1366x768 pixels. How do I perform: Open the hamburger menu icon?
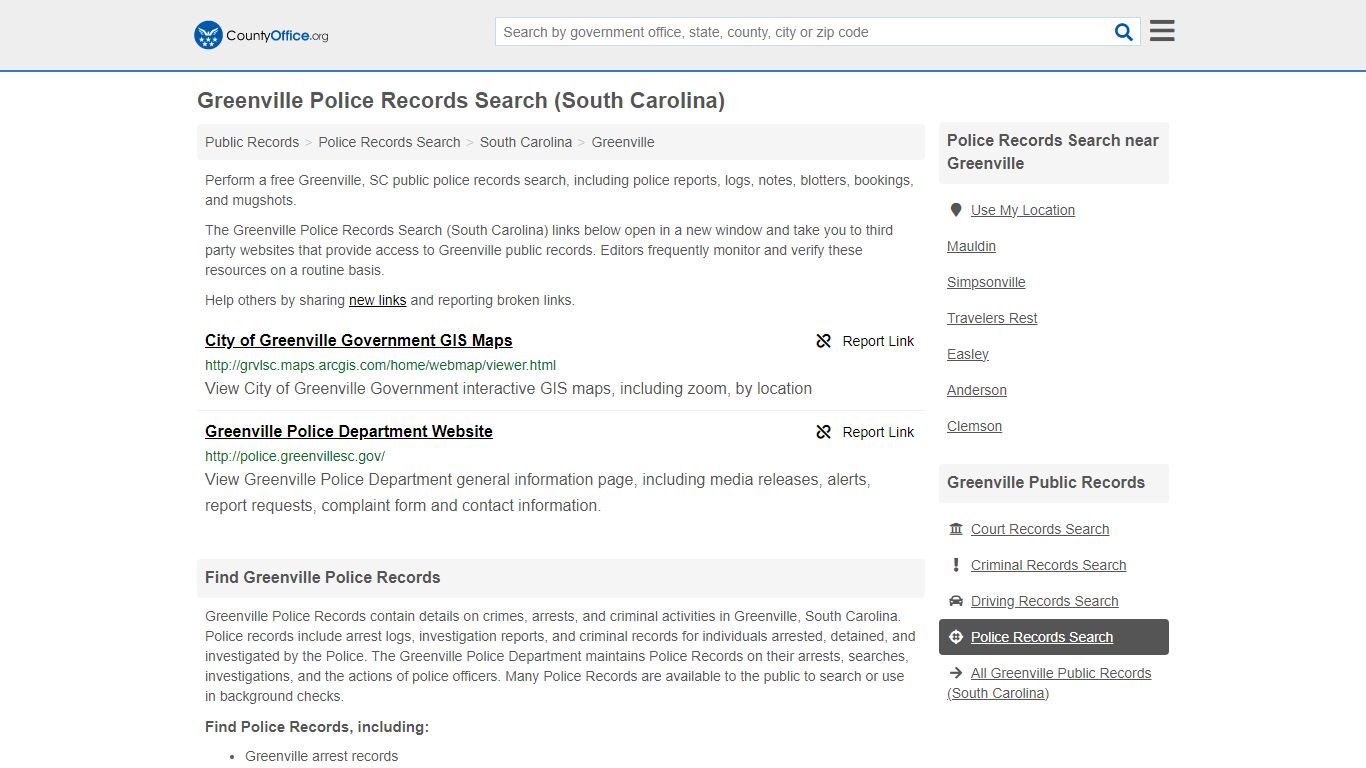point(1162,31)
